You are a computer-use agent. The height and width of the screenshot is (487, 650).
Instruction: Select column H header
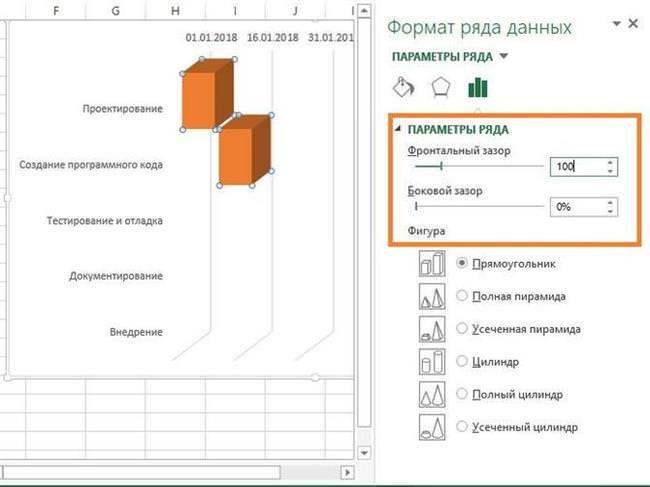(175, 11)
